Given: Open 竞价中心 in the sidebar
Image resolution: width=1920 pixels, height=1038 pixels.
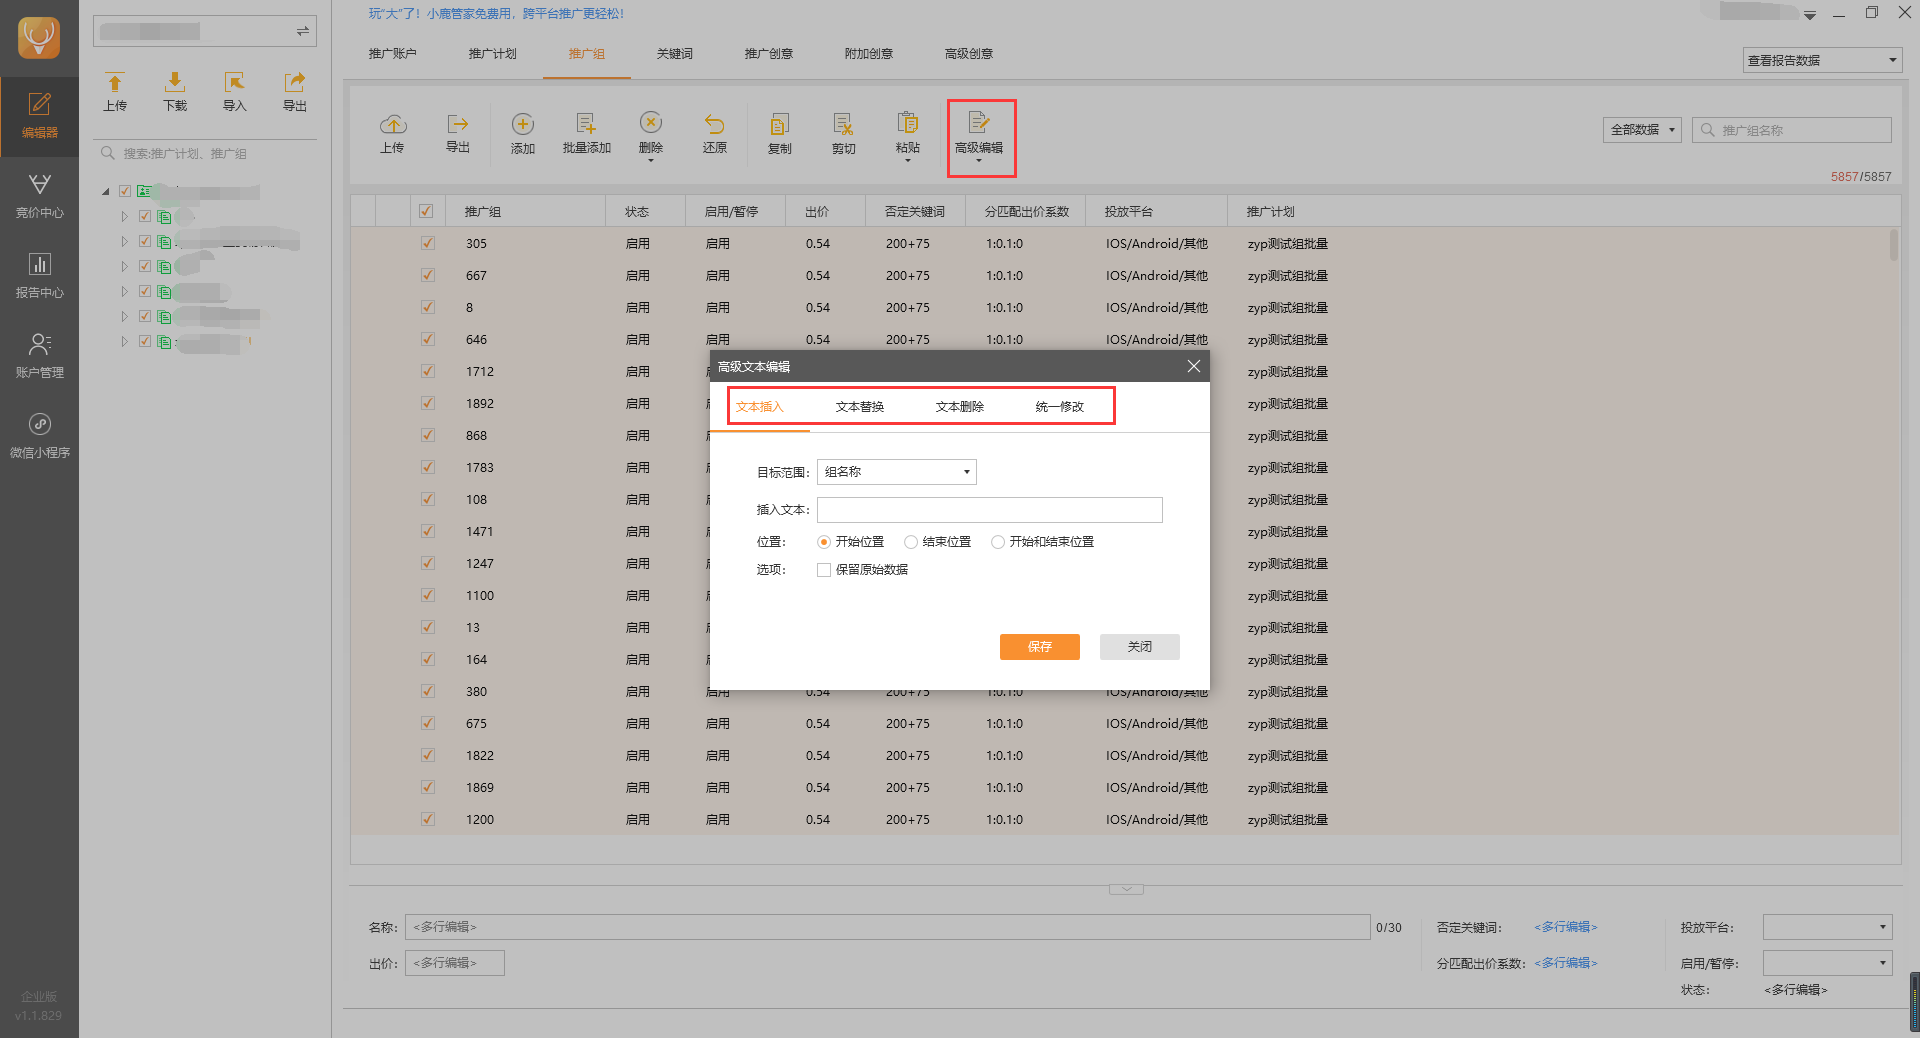Looking at the screenshot, I should pyautogui.click(x=39, y=196).
